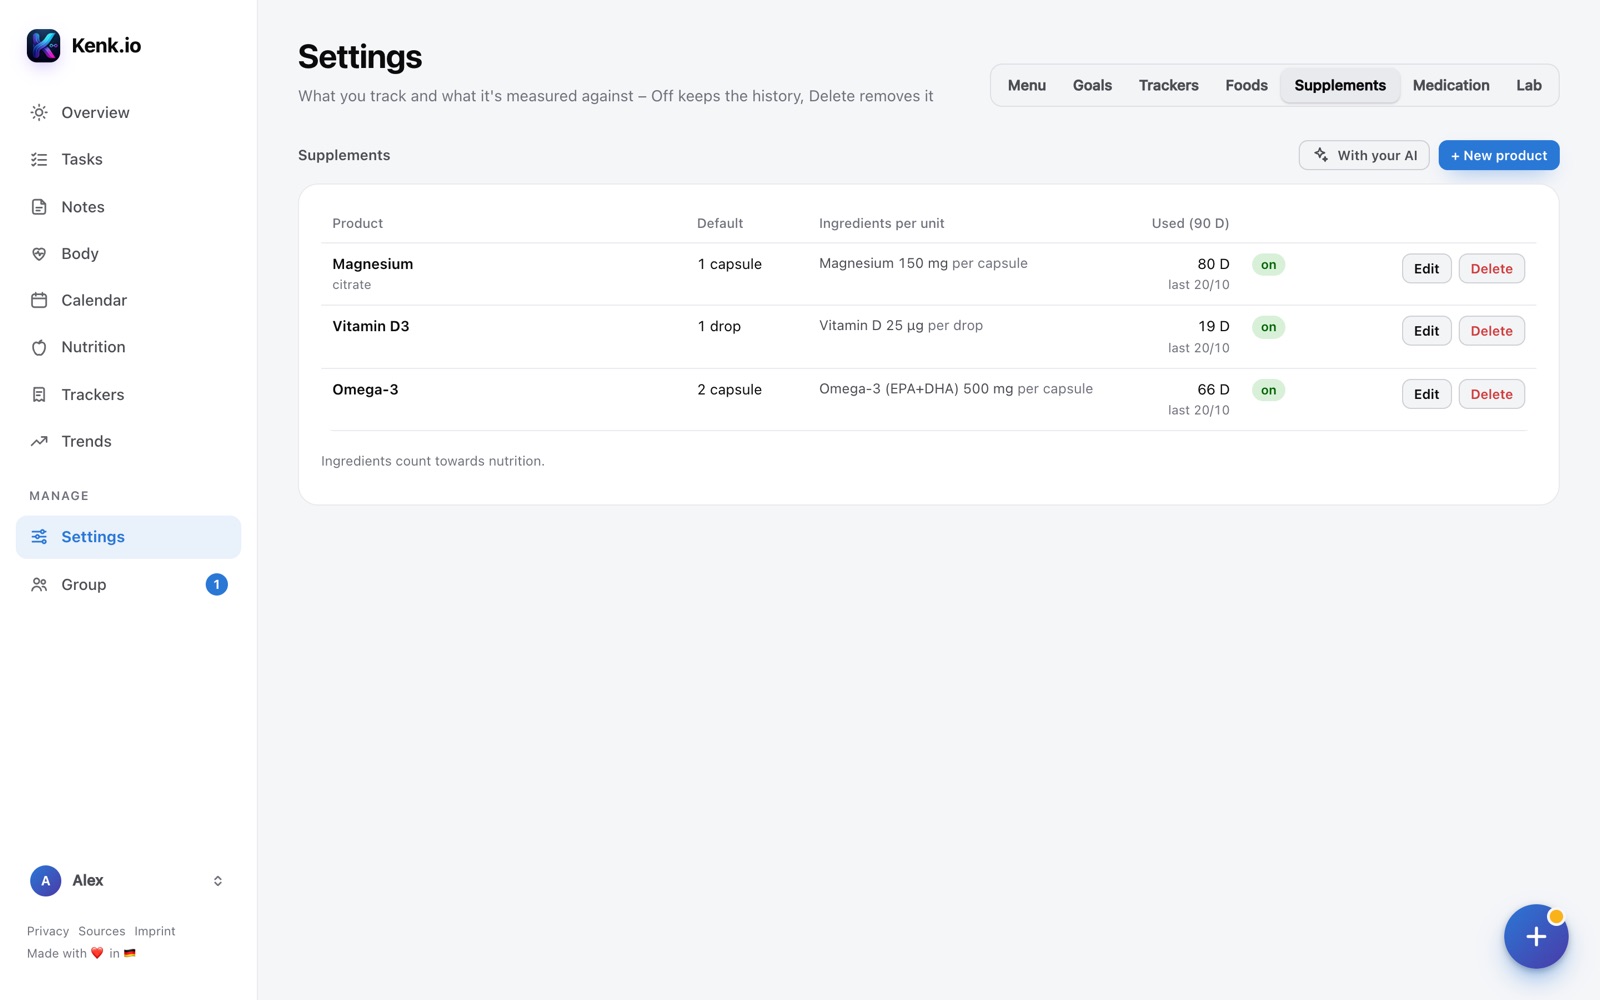Click the Omega-3 product name
1600x1000 pixels.
click(365, 389)
